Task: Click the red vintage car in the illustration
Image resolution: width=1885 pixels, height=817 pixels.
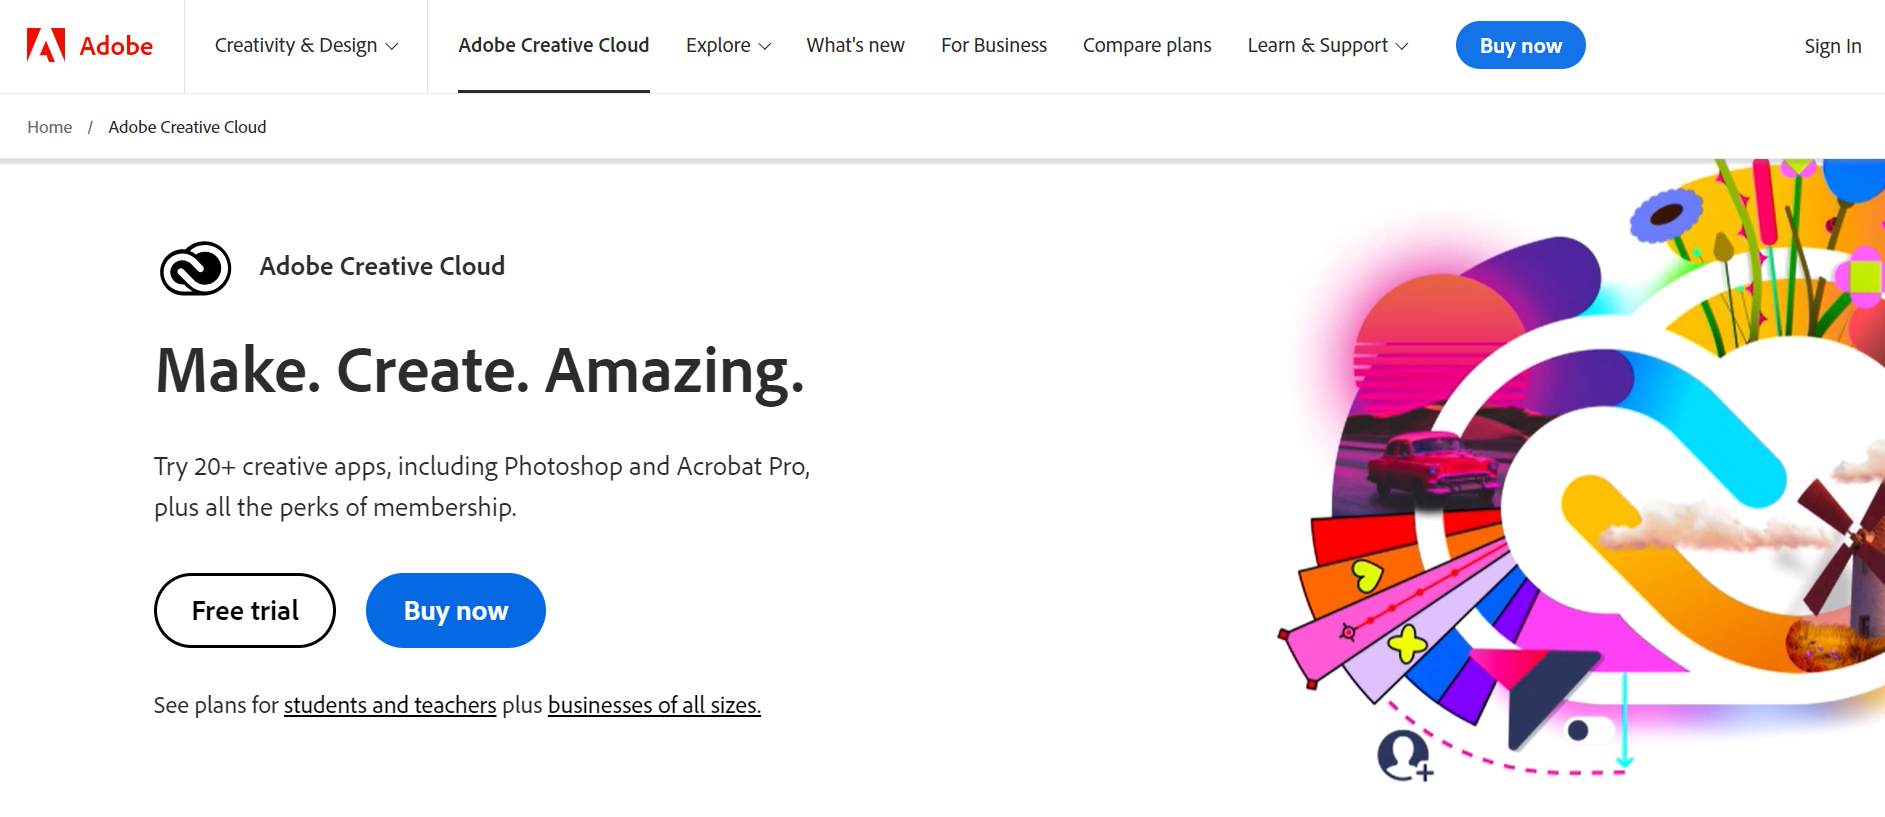Action: [x=1431, y=466]
